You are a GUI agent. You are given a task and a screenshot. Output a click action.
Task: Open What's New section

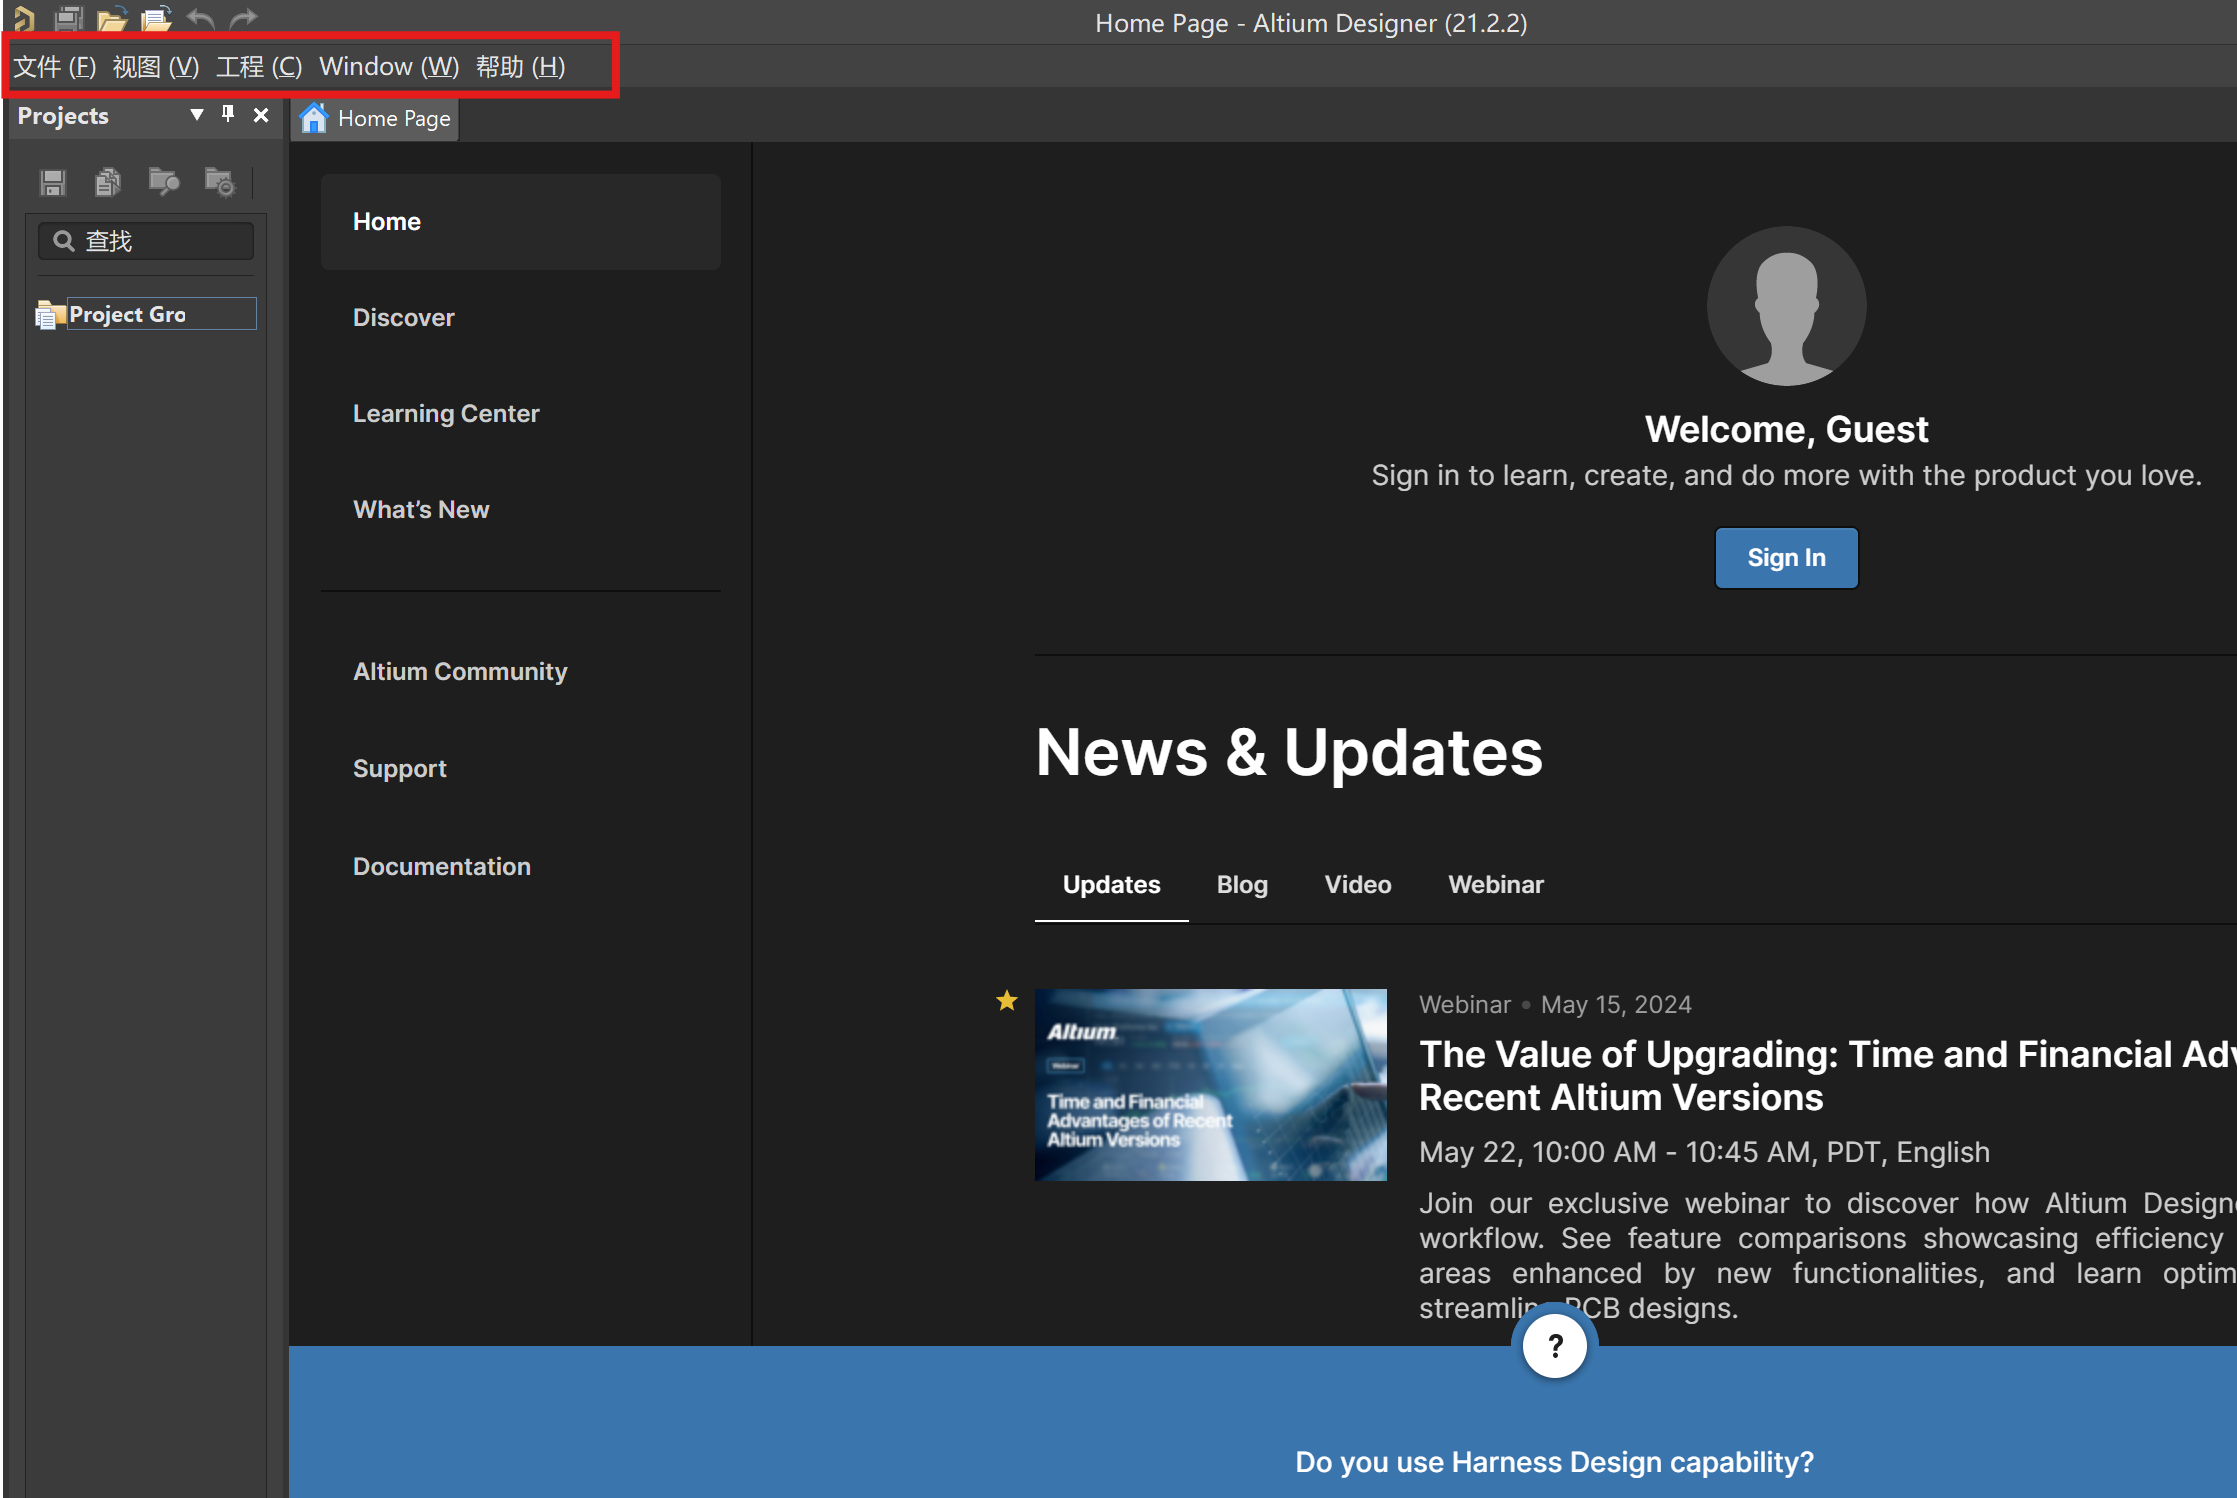click(x=421, y=510)
